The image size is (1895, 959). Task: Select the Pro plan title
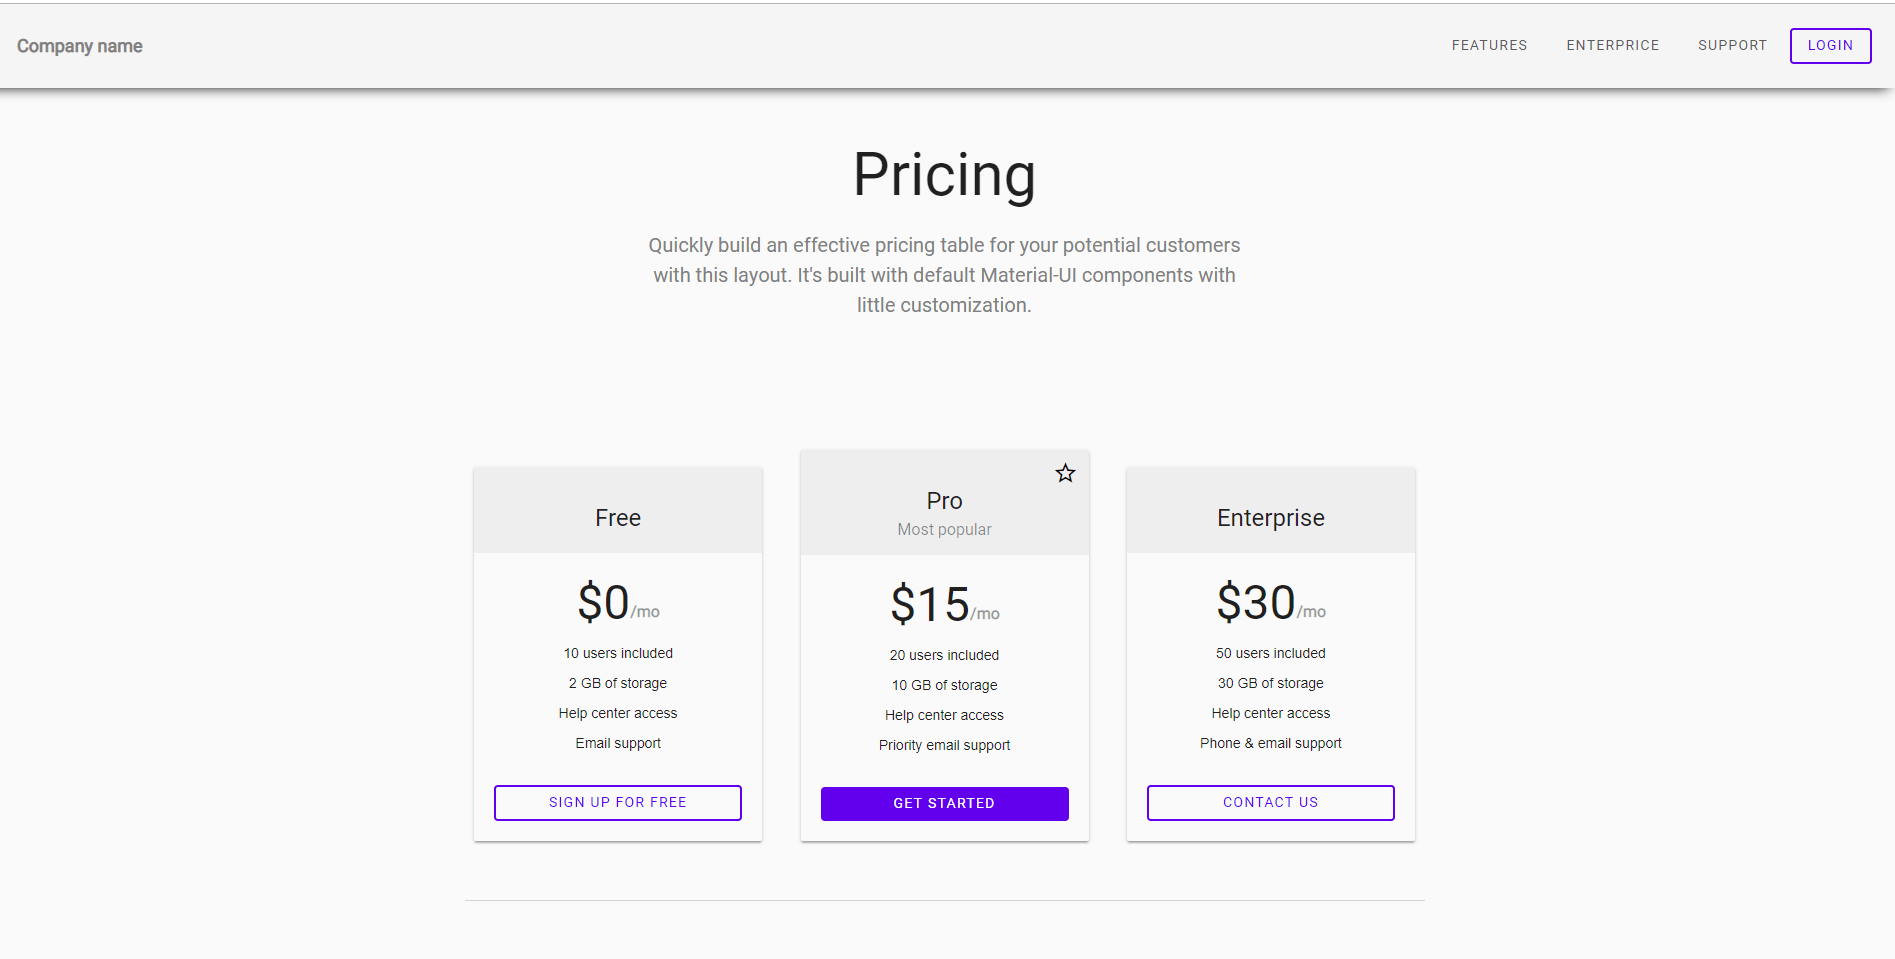pyautogui.click(x=944, y=501)
